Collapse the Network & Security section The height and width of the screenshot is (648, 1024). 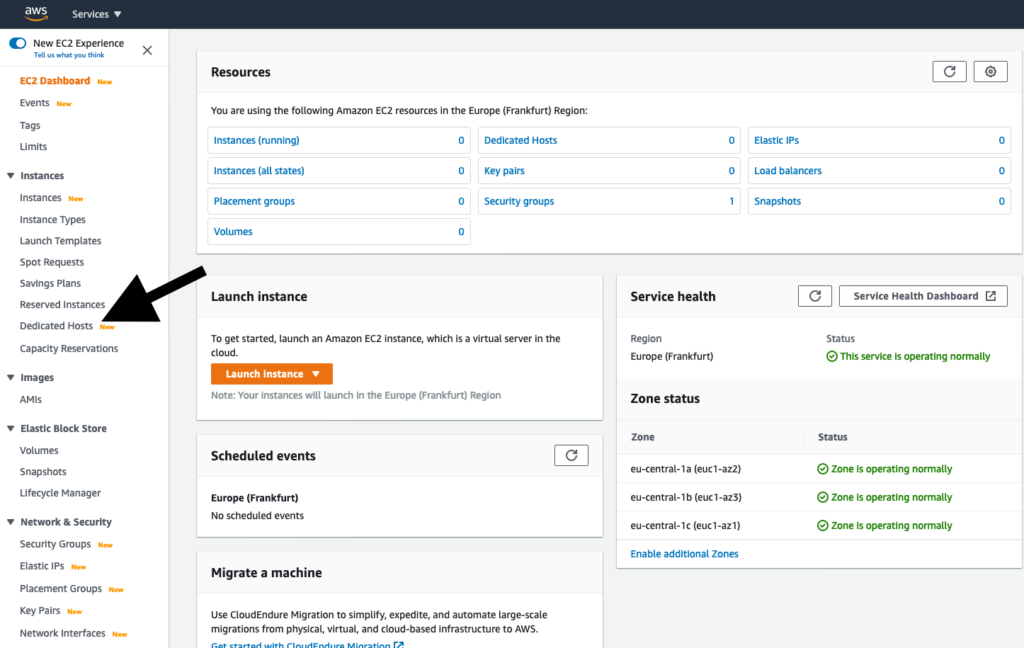click(10, 522)
